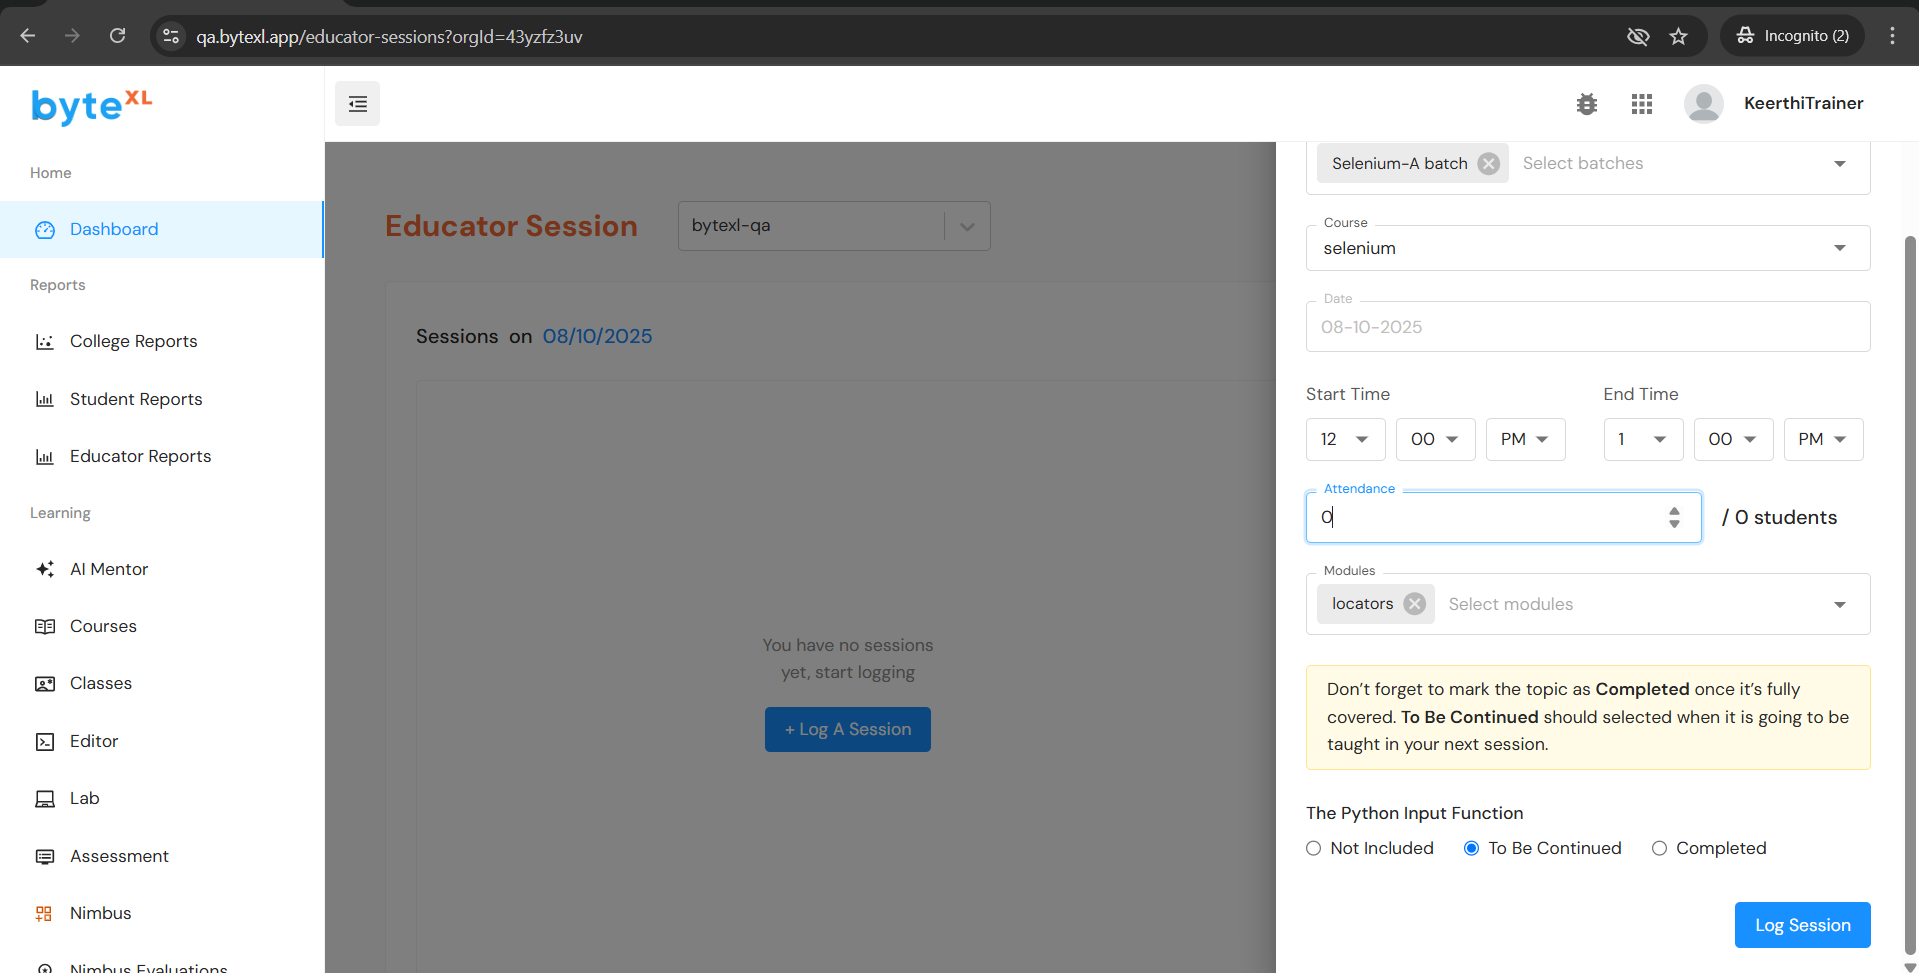Collapse sidebar using the menu toggle icon
1919x973 pixels.
coord(357,104)
